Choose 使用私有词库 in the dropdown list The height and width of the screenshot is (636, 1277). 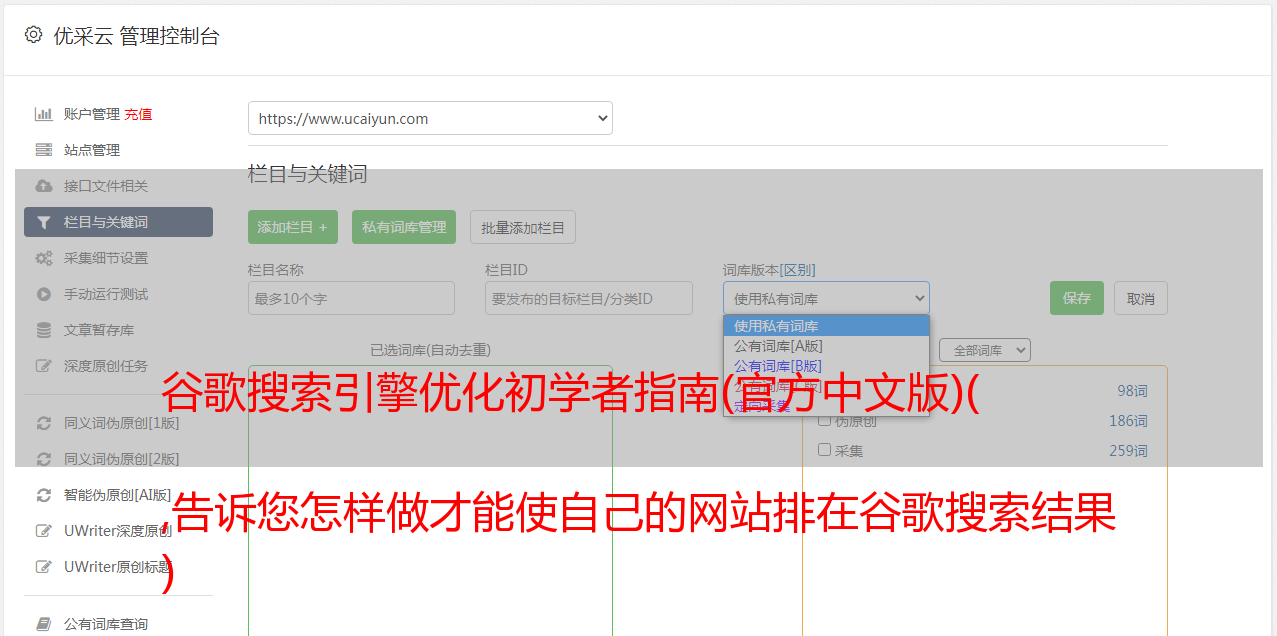[x=826, y=326]
